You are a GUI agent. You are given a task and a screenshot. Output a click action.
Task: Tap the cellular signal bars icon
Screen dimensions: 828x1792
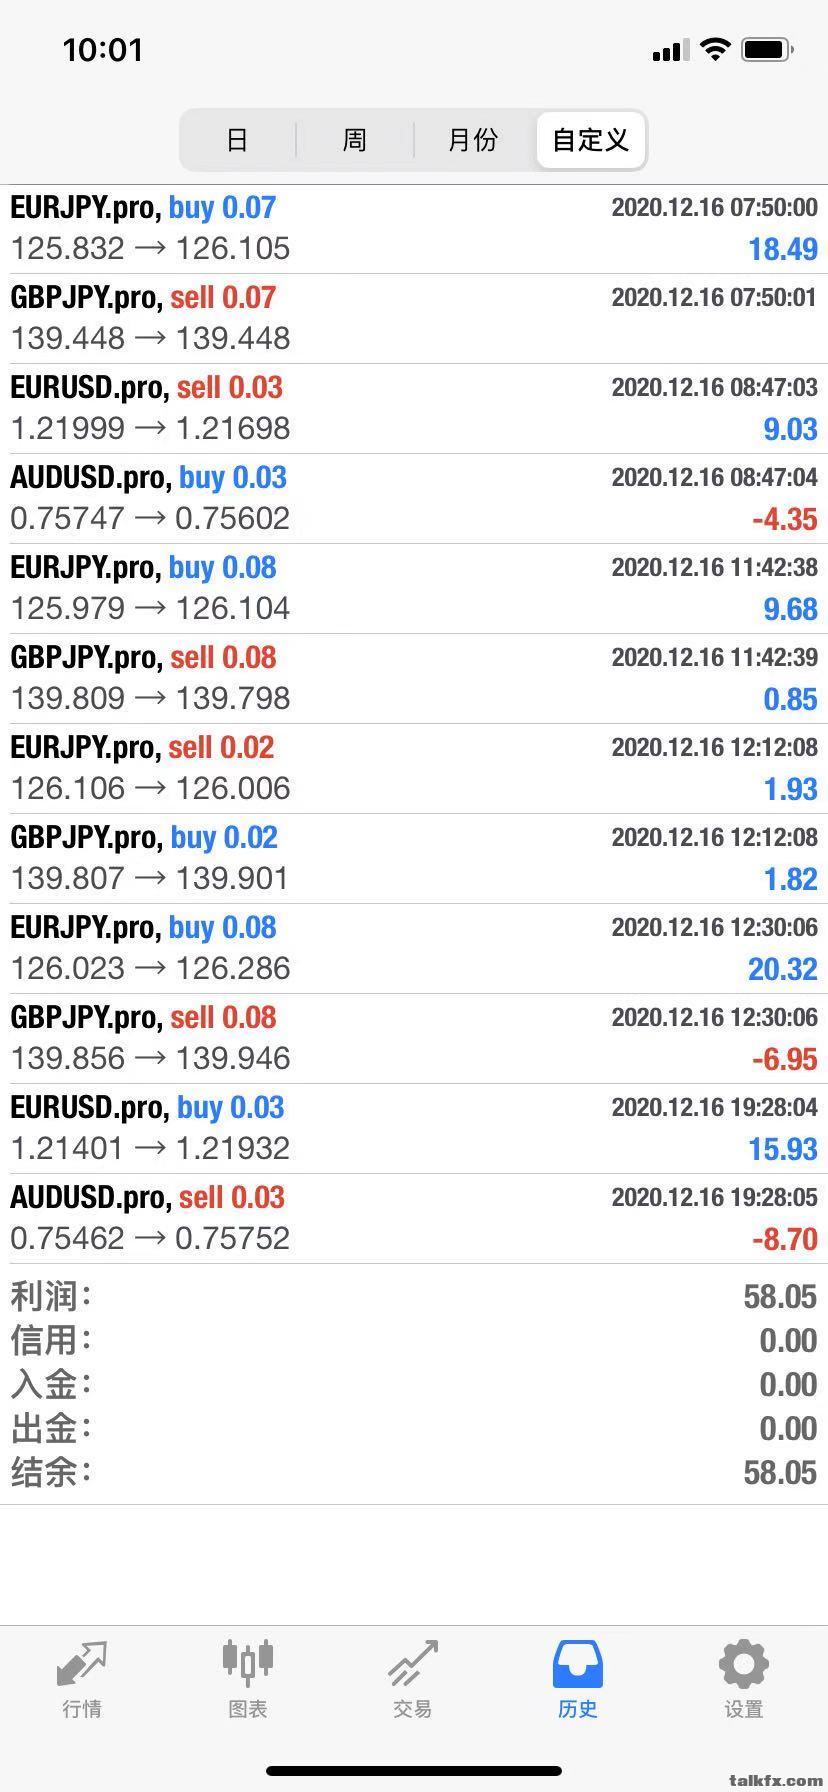point(670,50)
